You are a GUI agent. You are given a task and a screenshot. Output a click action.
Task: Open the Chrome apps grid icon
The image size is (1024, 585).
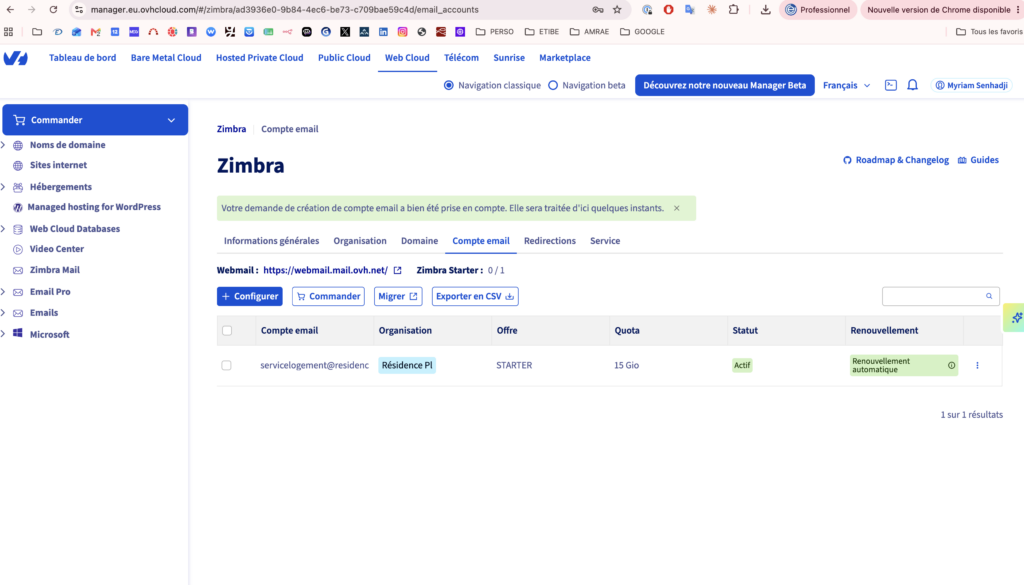[8, 31]
